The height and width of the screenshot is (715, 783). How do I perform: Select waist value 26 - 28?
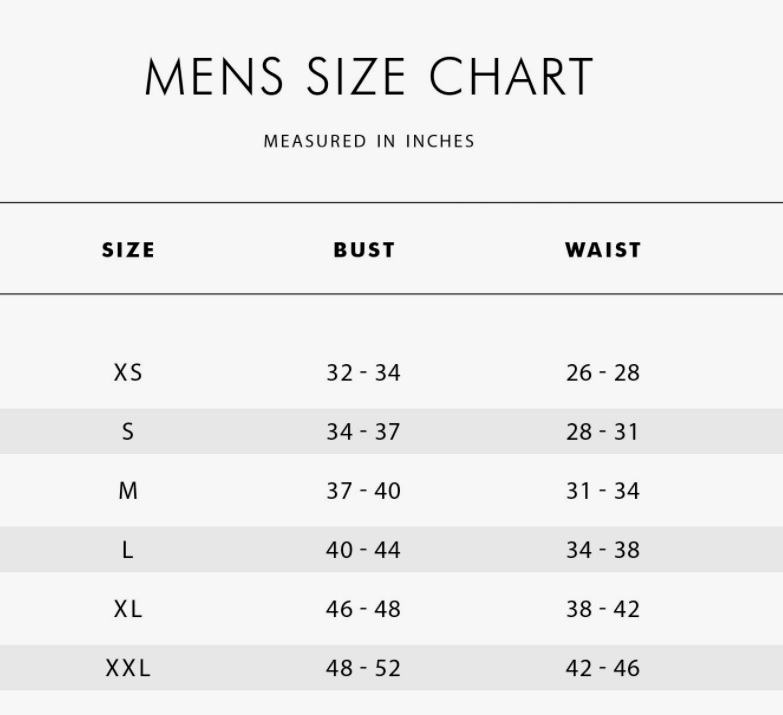(602, 373)
